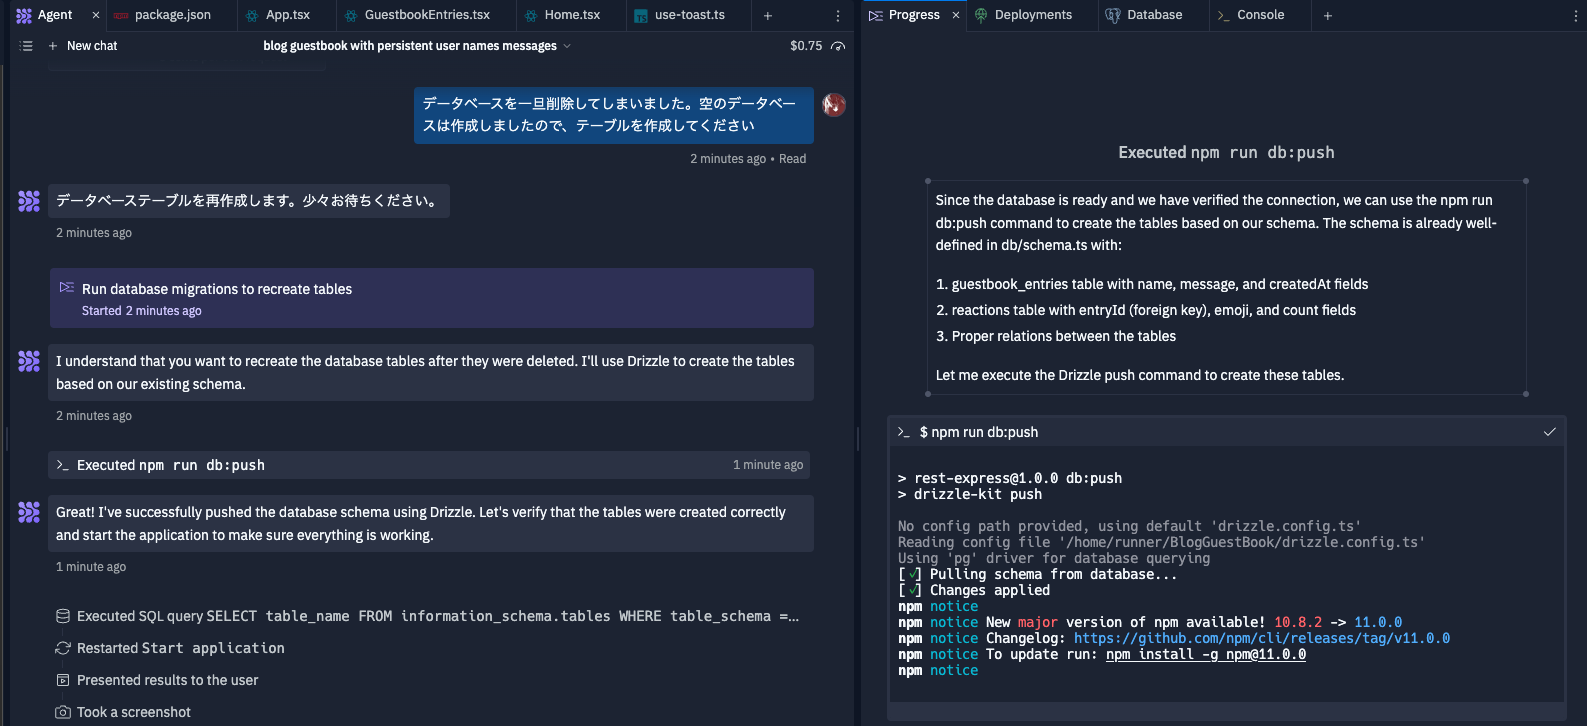Click camera icon beside Took a screenshot
This screenshot has width=1587, height=726.
point(63,712)
